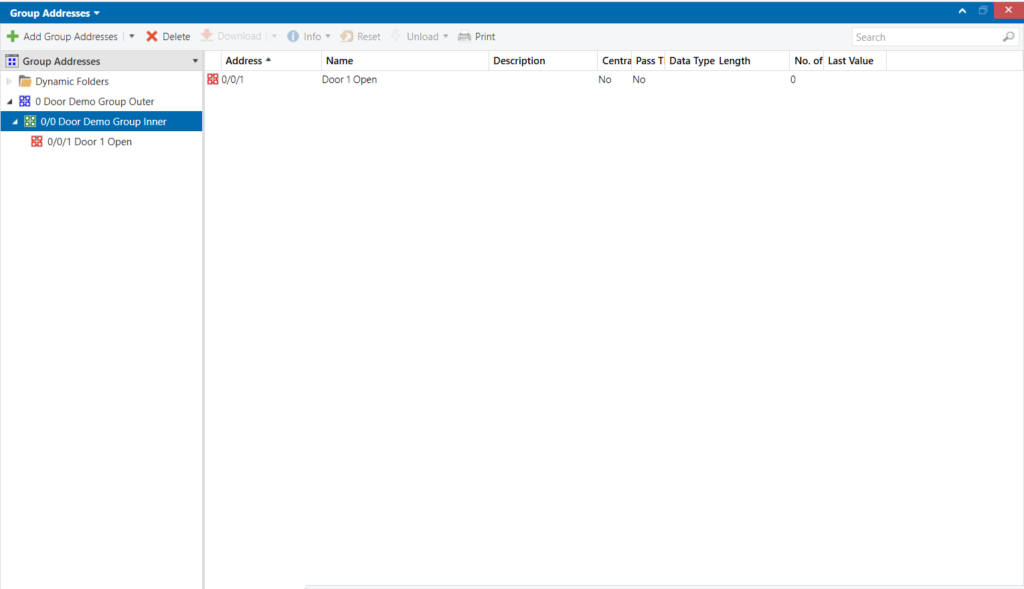Sort by the Address column header
The width and height of the screenshot is (1024, 589).
click(246, 61)
